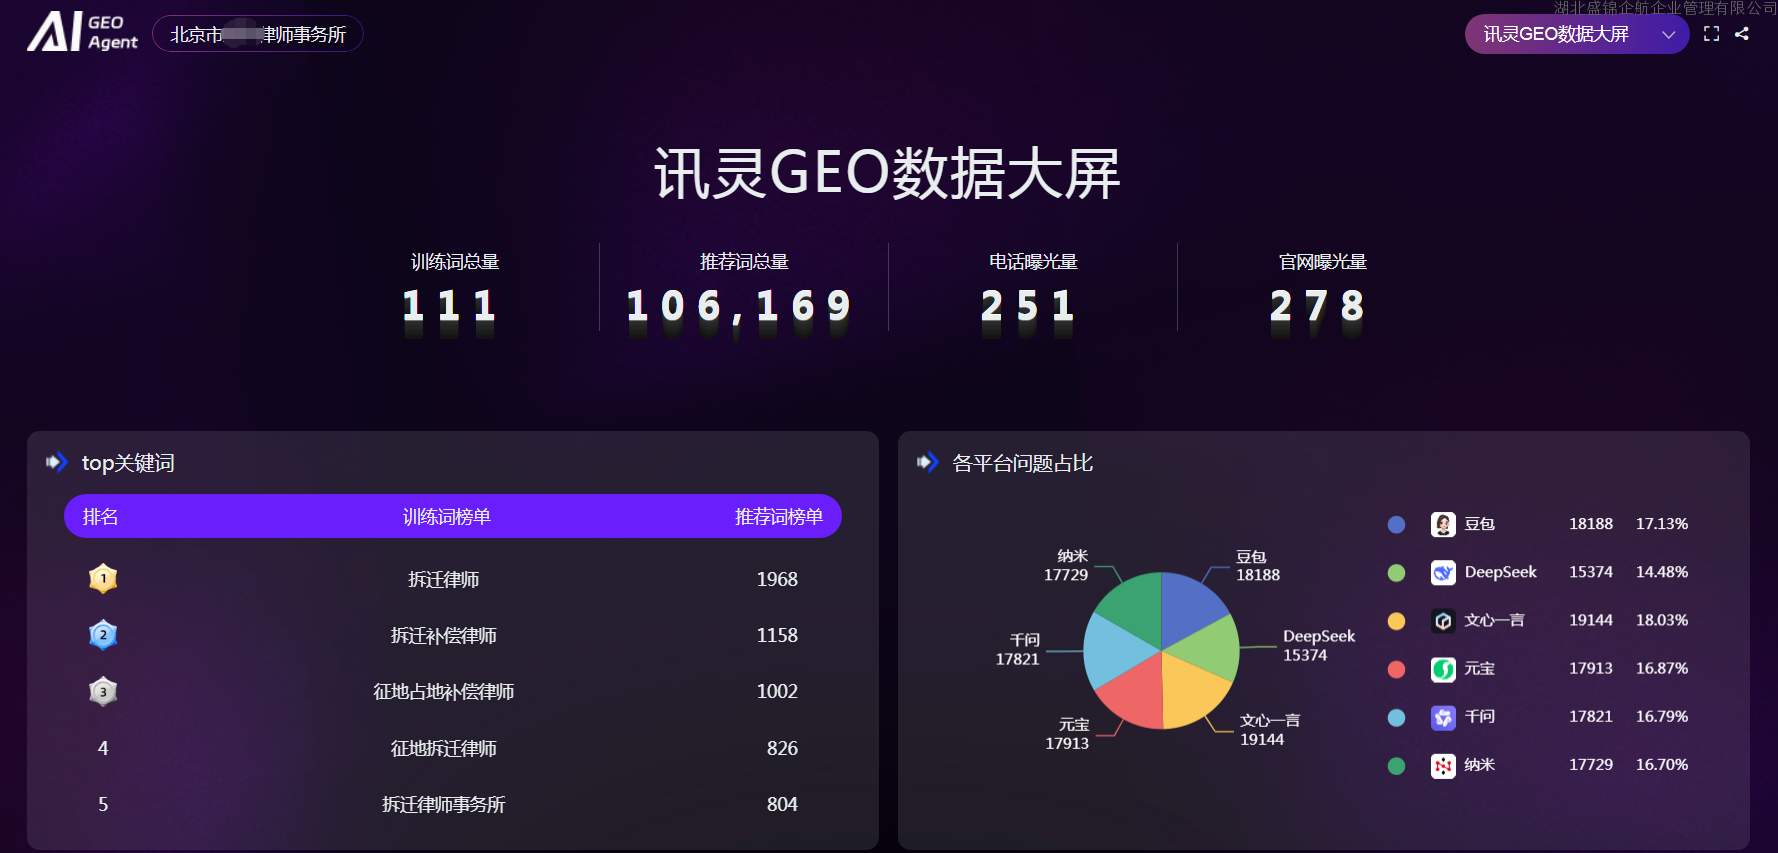The height and width of the screenshot is (853, 1778).
Task: Toggle the light green DeepSeek legend dot
Action: point(1397,572)
